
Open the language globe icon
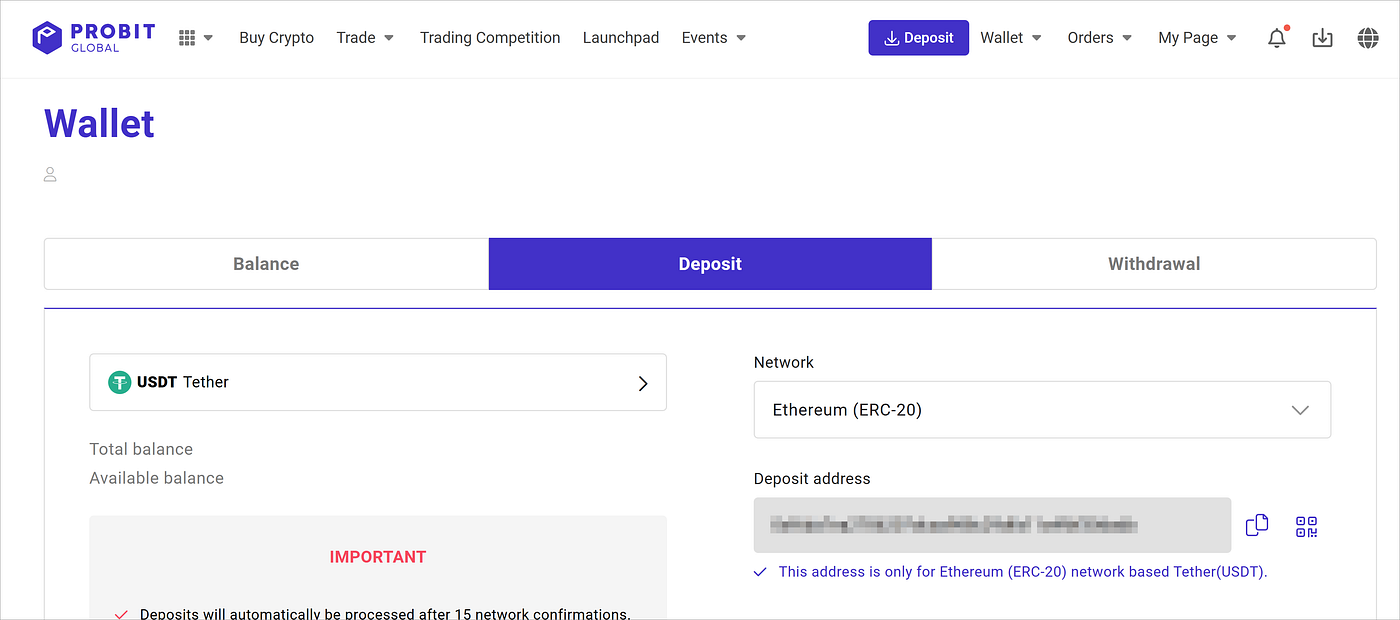(1368, 38)
